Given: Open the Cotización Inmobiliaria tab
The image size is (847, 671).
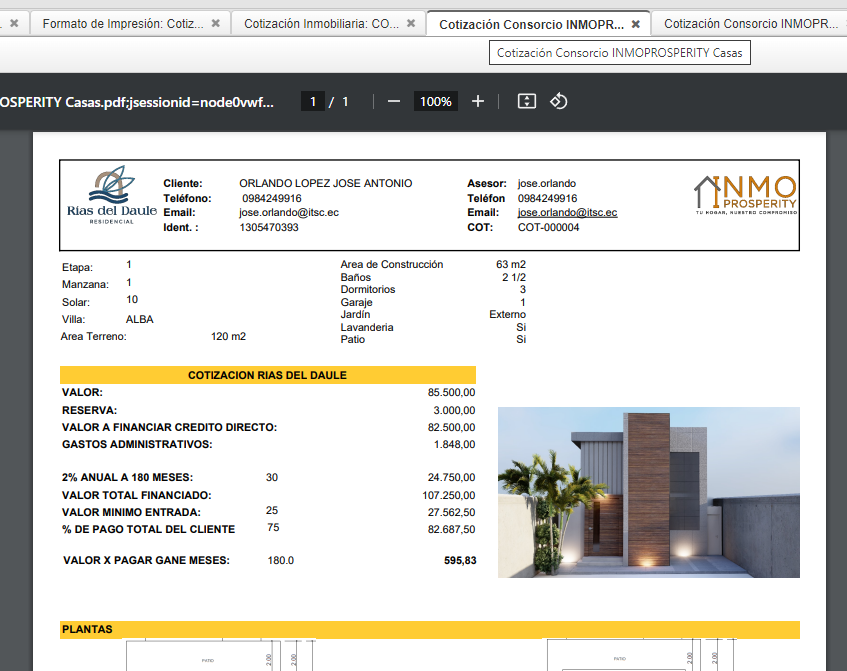Looking at the screenshot, I should (321, 23).
